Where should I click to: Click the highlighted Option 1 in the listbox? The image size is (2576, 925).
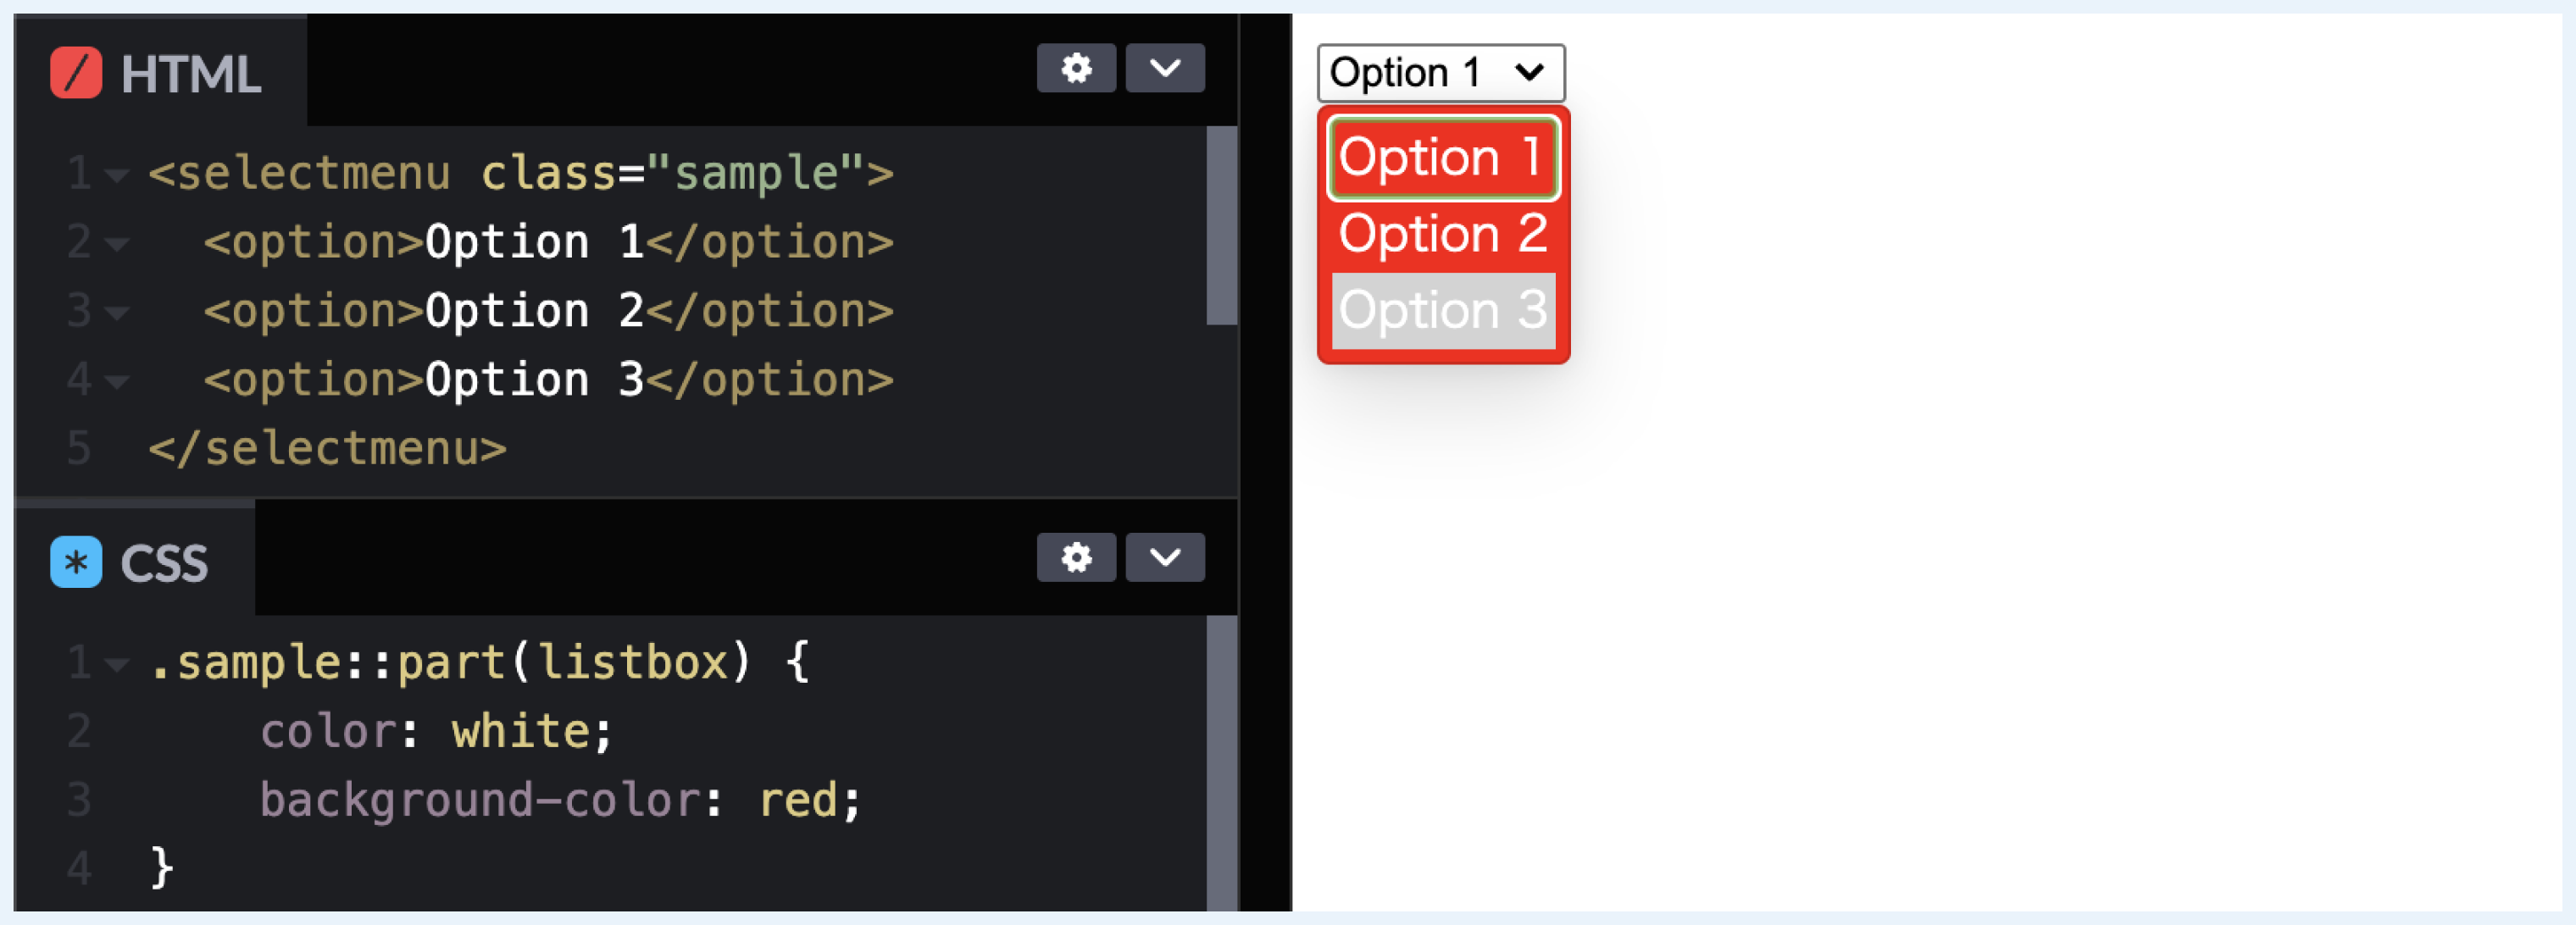click(x=1441, y=157)
